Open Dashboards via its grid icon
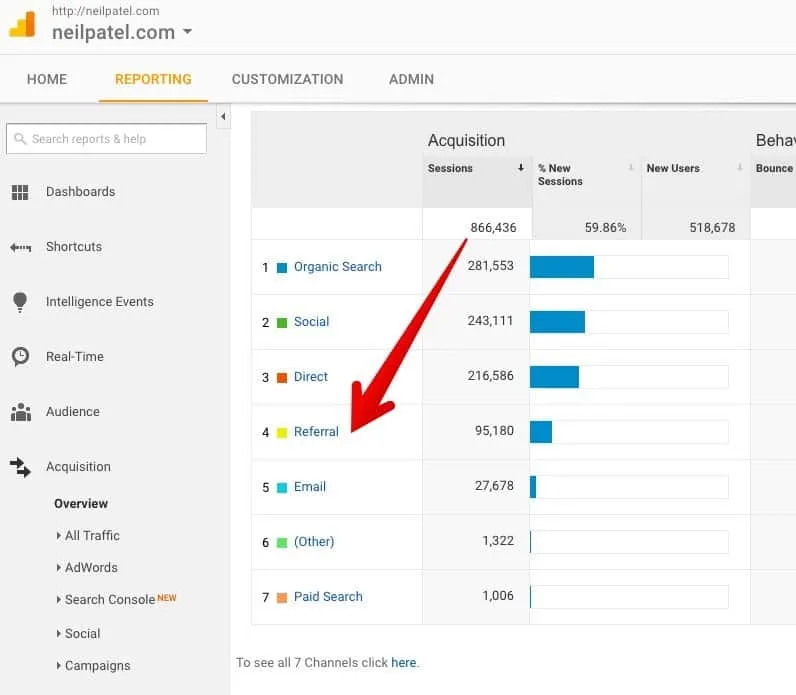 pyautogui.click(x=20, y=192)
